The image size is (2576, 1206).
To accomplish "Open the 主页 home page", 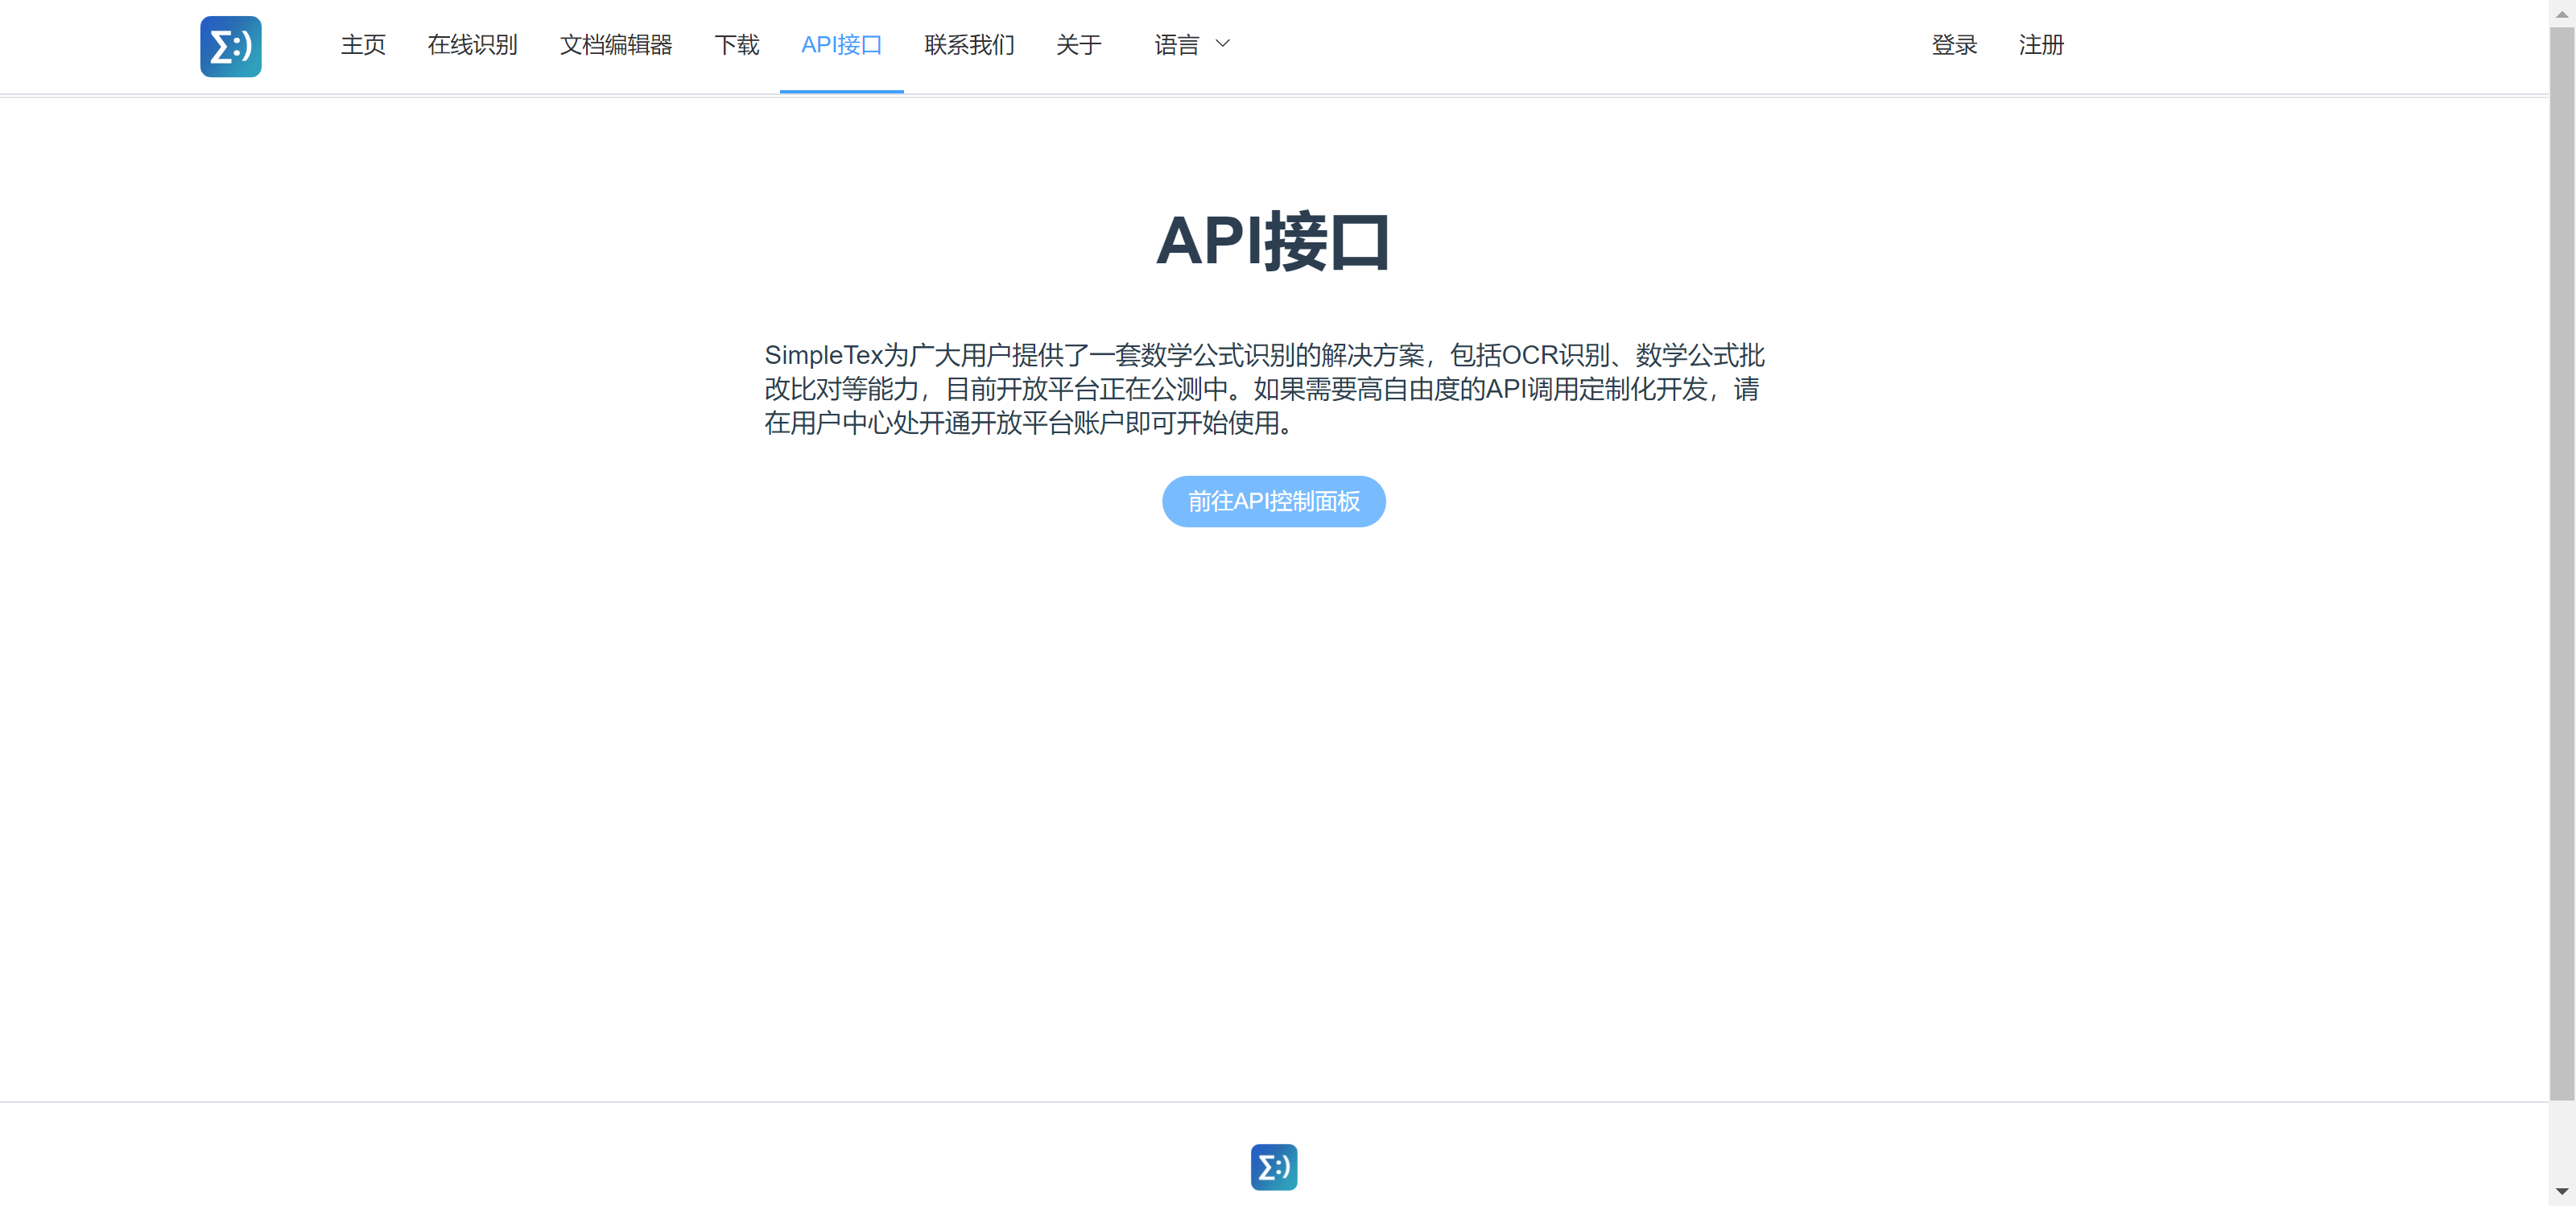I will coord(362,45).
